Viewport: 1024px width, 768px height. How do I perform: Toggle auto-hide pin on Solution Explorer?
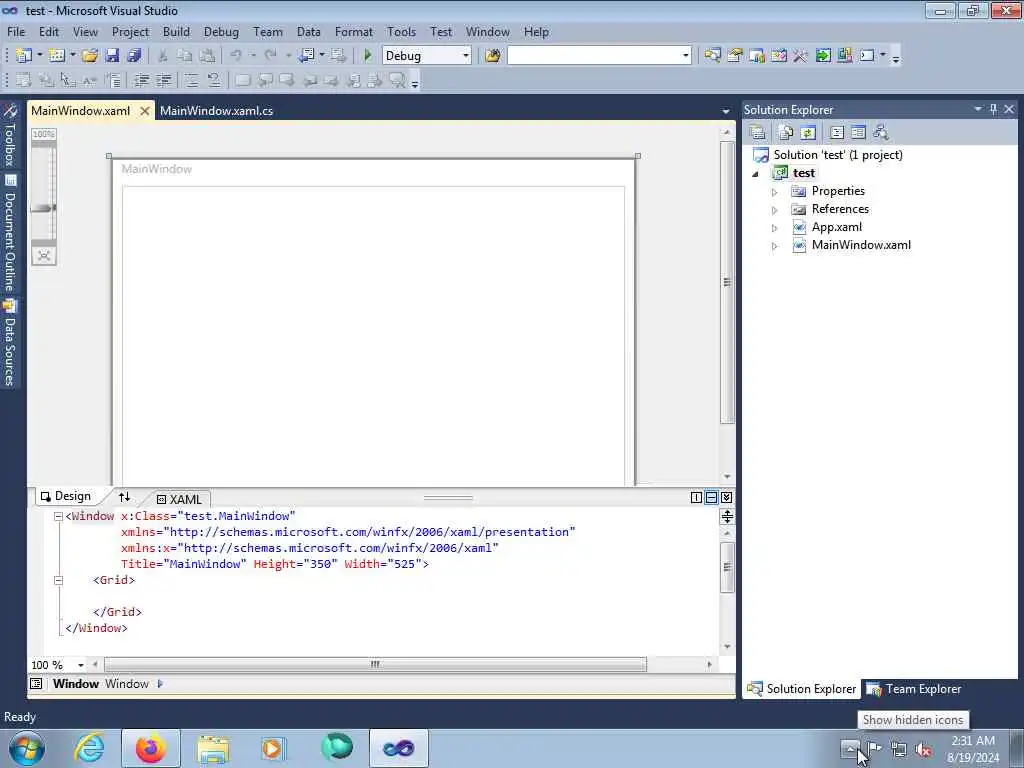click(x=993, y=109)
